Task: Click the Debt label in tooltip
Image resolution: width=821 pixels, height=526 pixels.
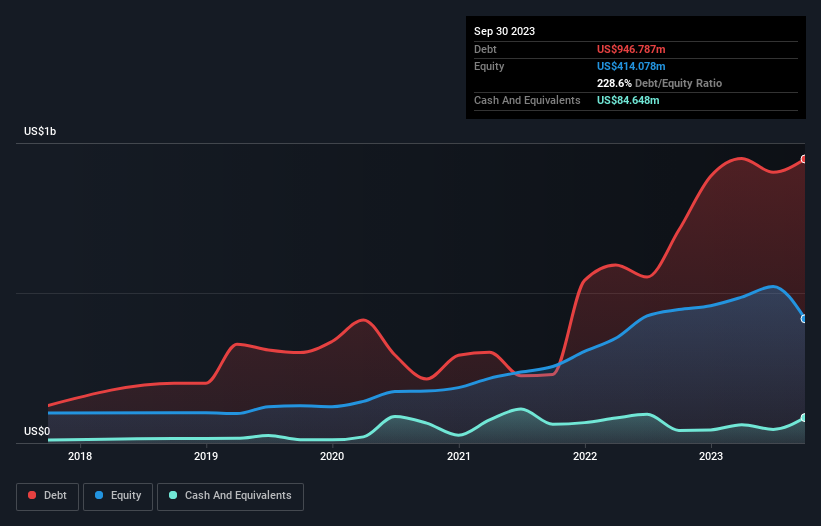Action: coord(485,49)
